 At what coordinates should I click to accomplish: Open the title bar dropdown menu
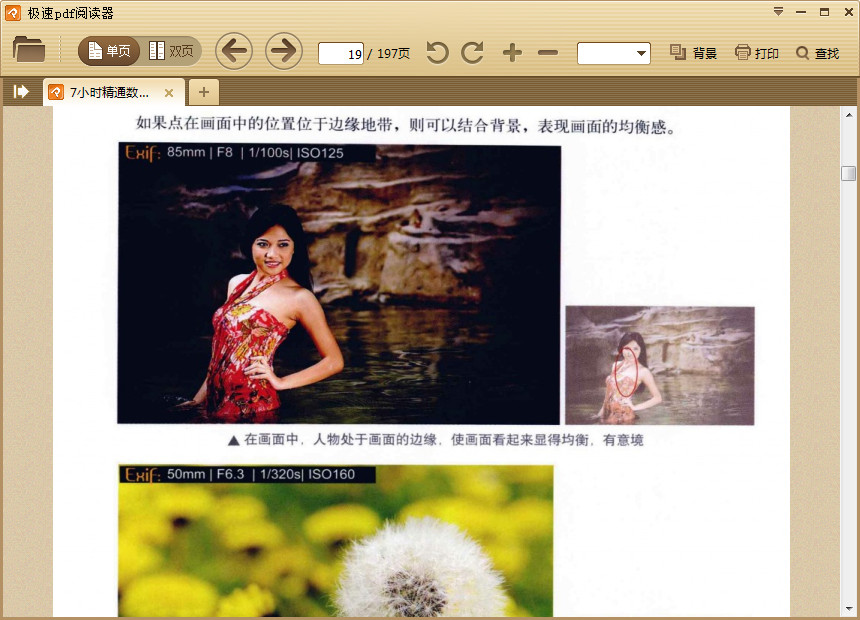(778, 12)
